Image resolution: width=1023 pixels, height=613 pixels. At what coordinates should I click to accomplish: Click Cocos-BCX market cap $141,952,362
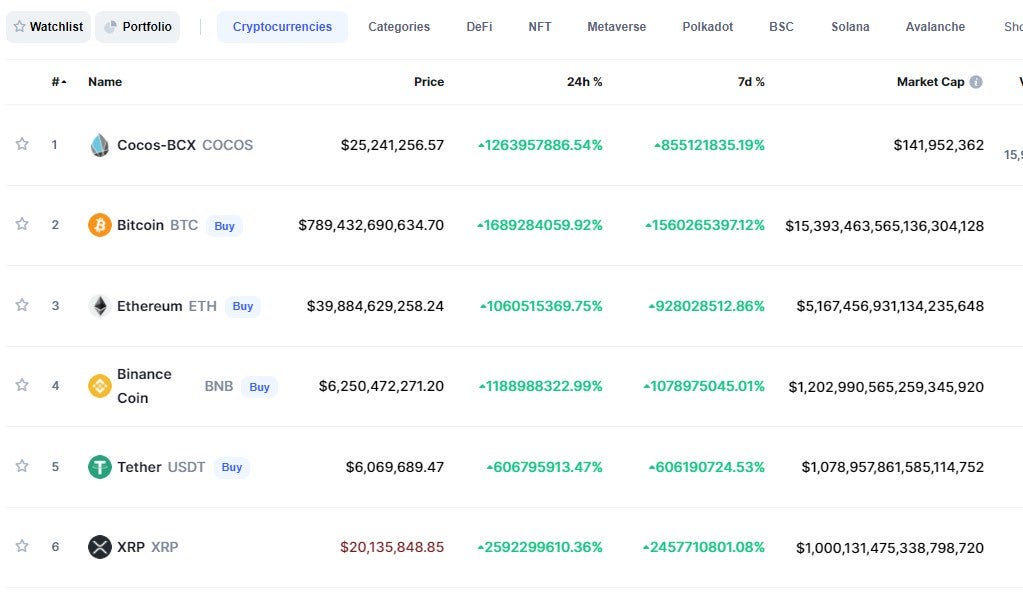pos(939,145)
